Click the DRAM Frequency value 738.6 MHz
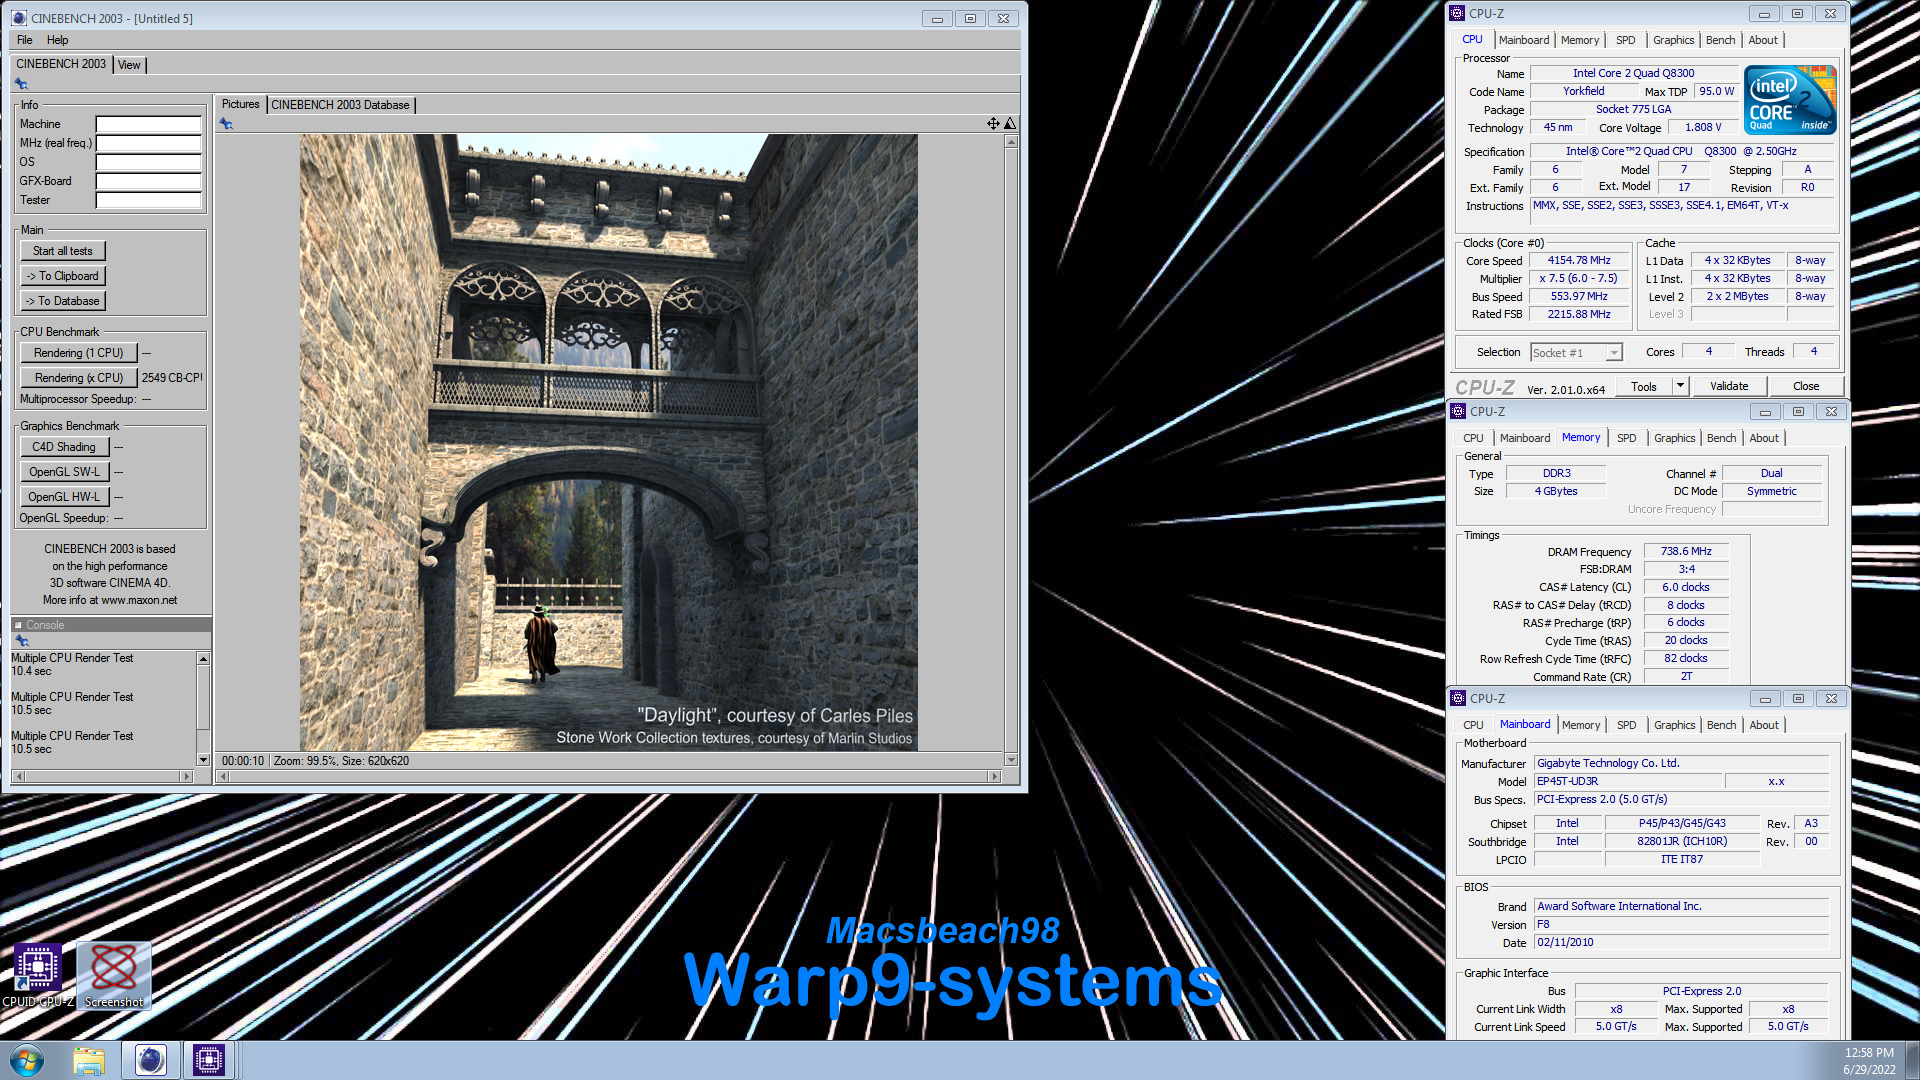 click(x=1686, y=552)
